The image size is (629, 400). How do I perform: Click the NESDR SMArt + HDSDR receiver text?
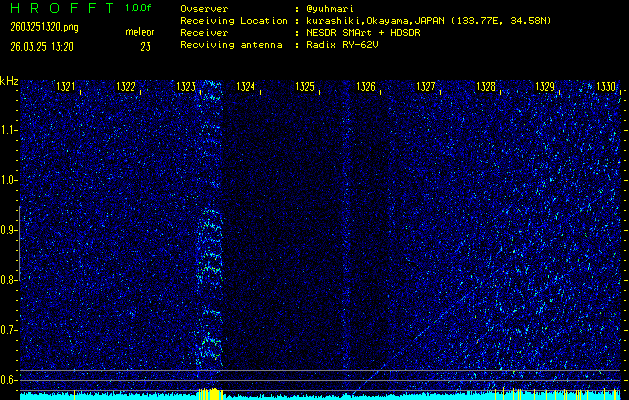point(362,32)
